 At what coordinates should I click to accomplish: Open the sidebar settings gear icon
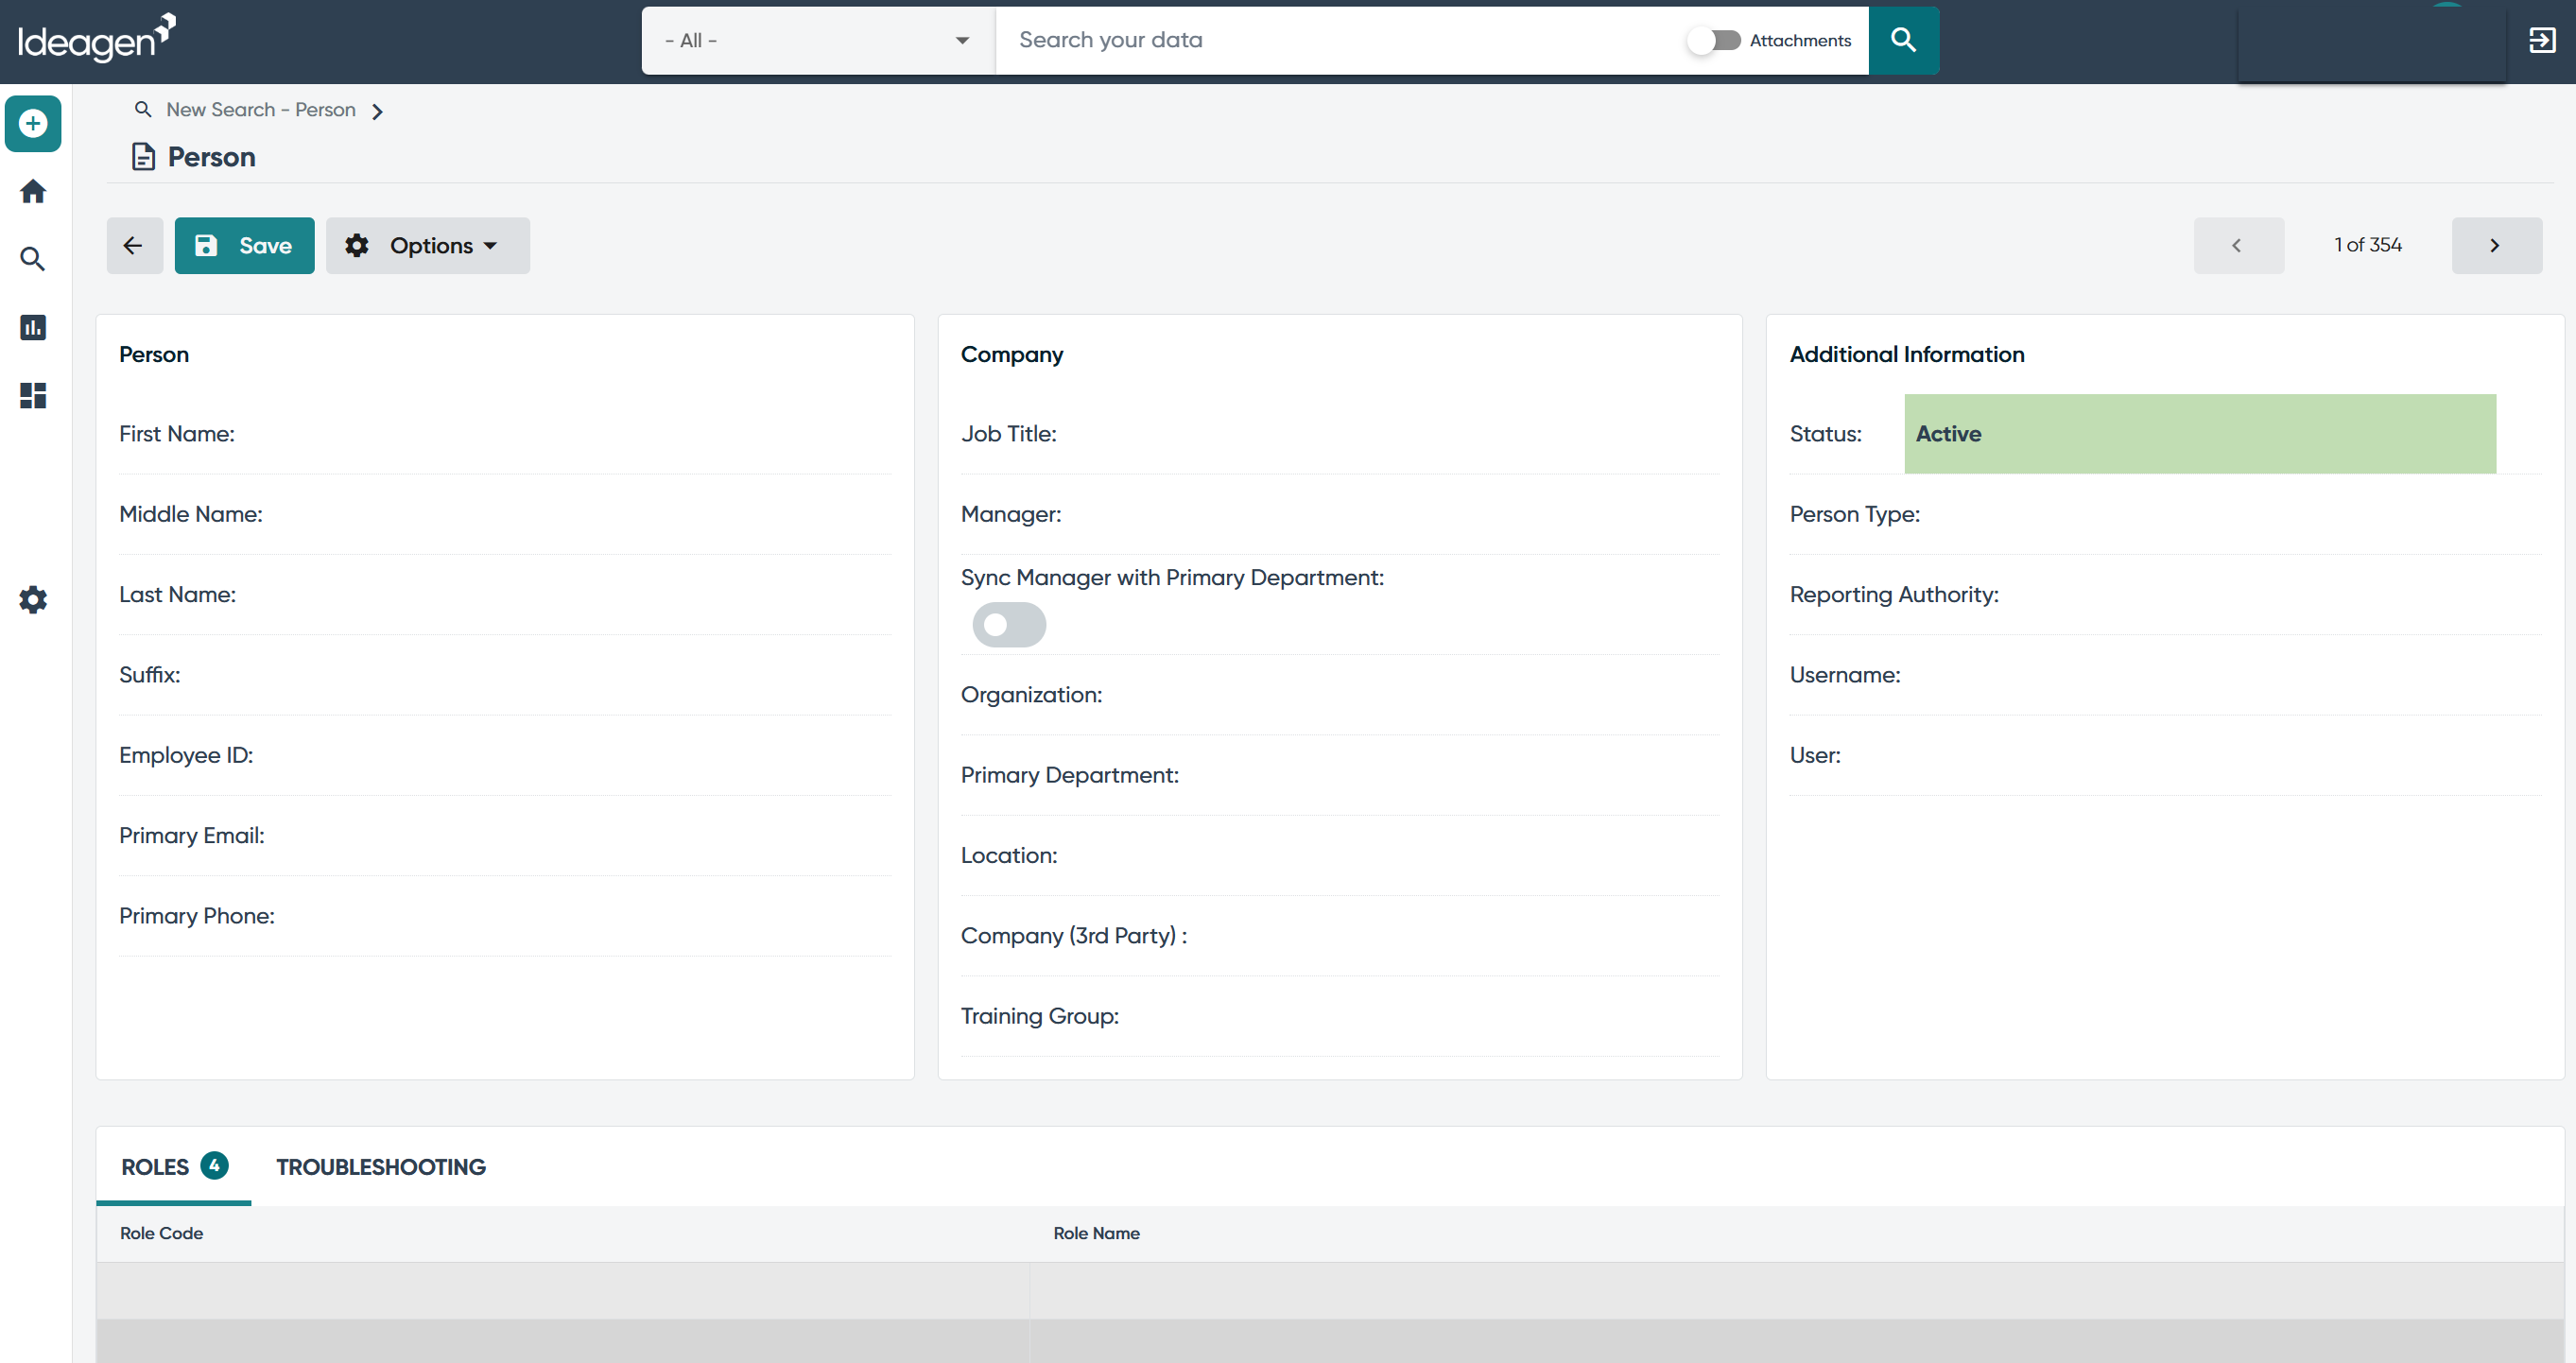tap(33, 600)
